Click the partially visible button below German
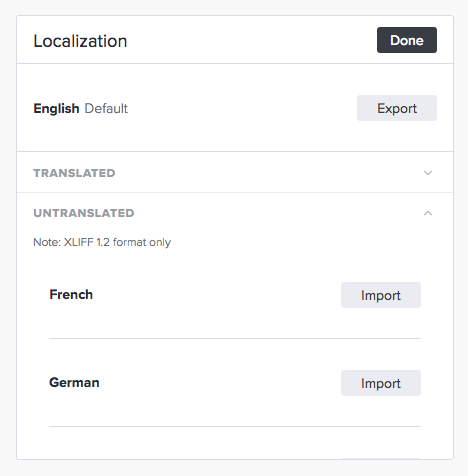 381,459
